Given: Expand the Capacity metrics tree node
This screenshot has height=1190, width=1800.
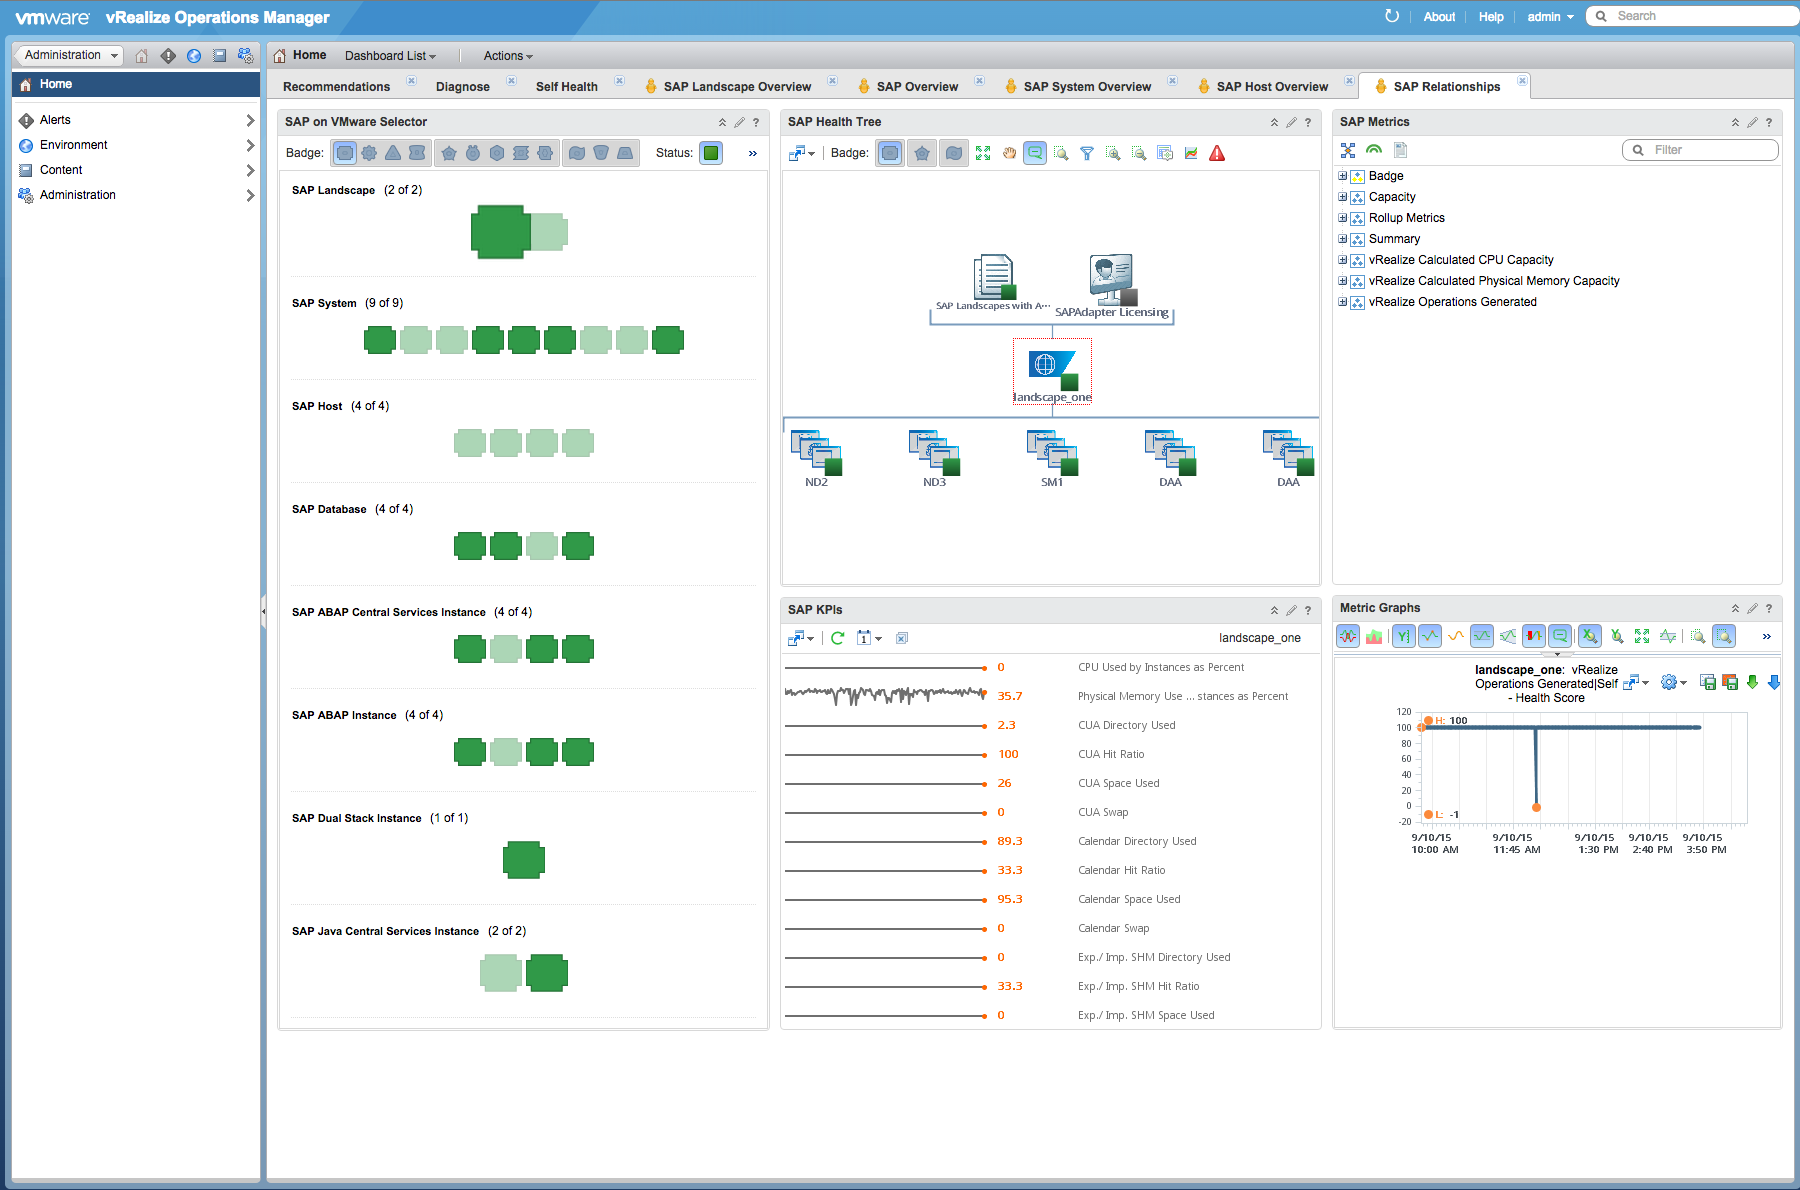Looking at the screenshot, I should [x=1343, y=197].
